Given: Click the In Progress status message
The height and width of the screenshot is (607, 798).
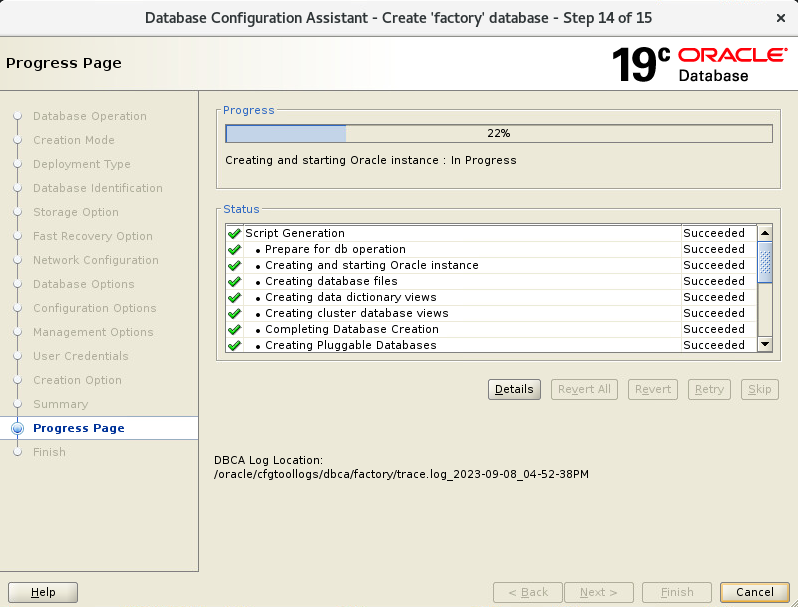Looking at the screenshot, I should click(x=371, y=160).
